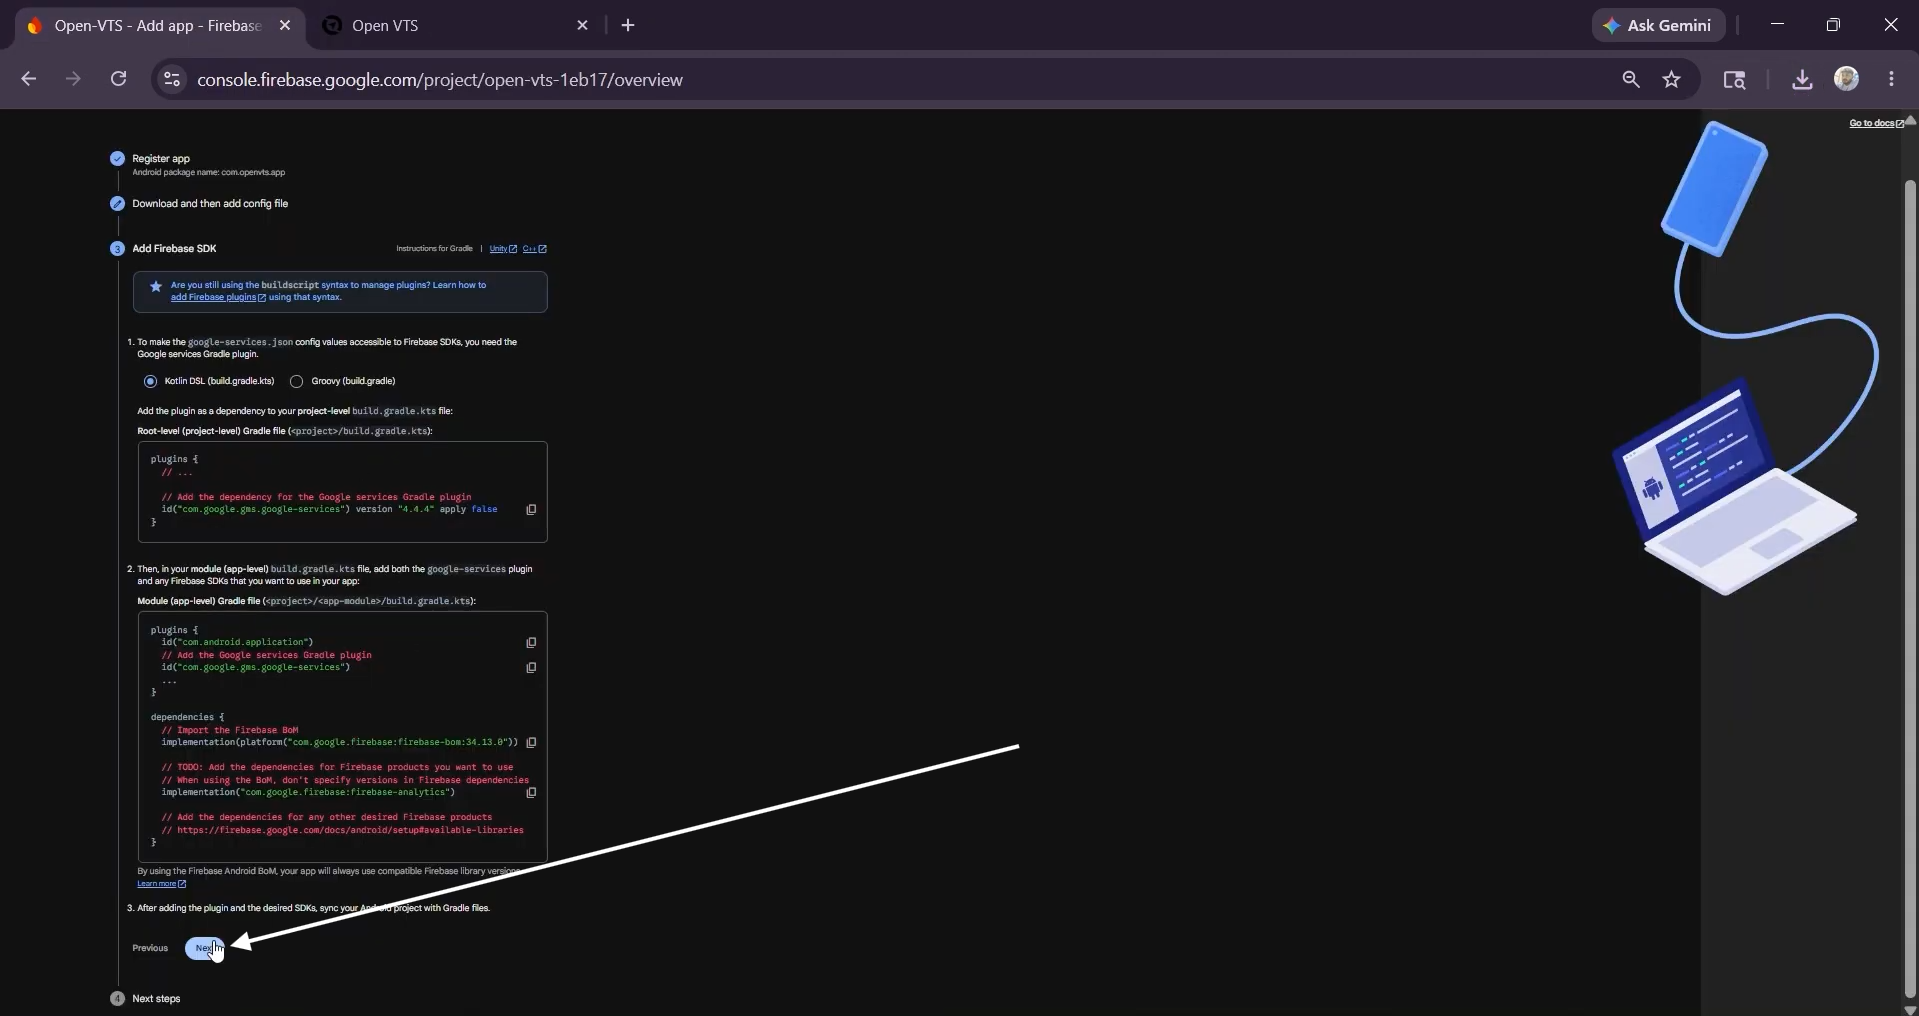Click the address bar URL
Viewport: 1919px width, 1016px height.
click(x=440, y=80)
